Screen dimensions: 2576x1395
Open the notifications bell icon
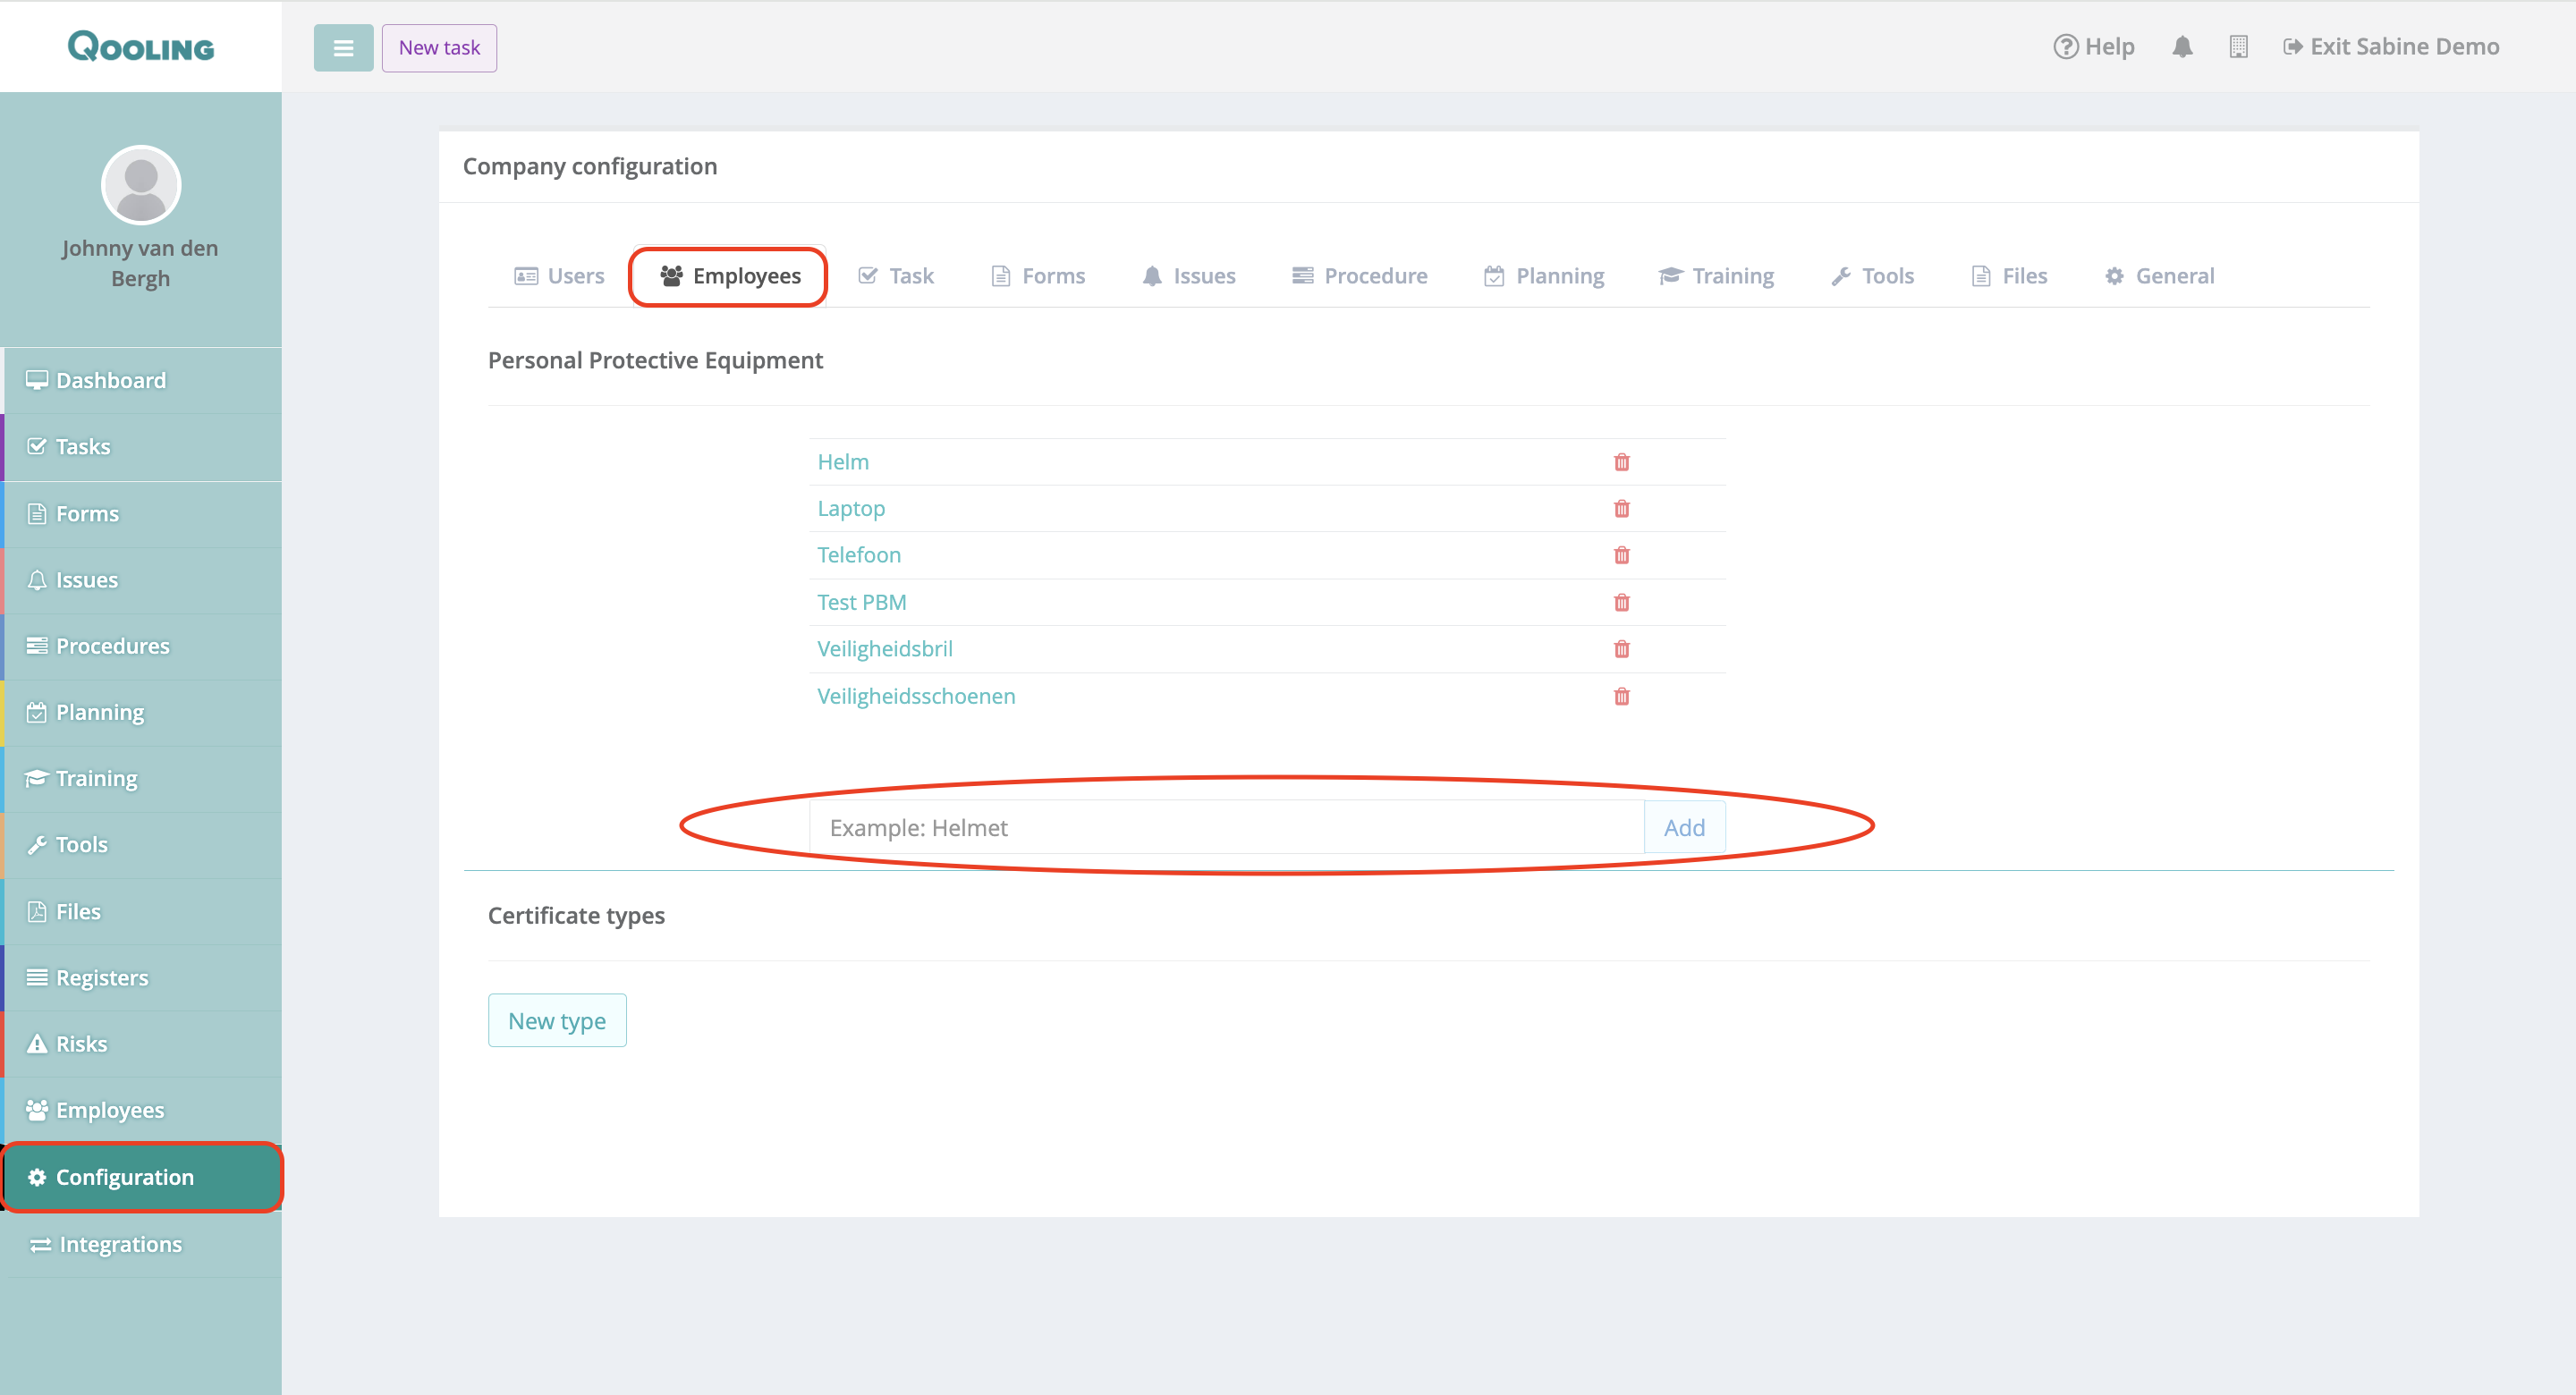click(2182, 47)
